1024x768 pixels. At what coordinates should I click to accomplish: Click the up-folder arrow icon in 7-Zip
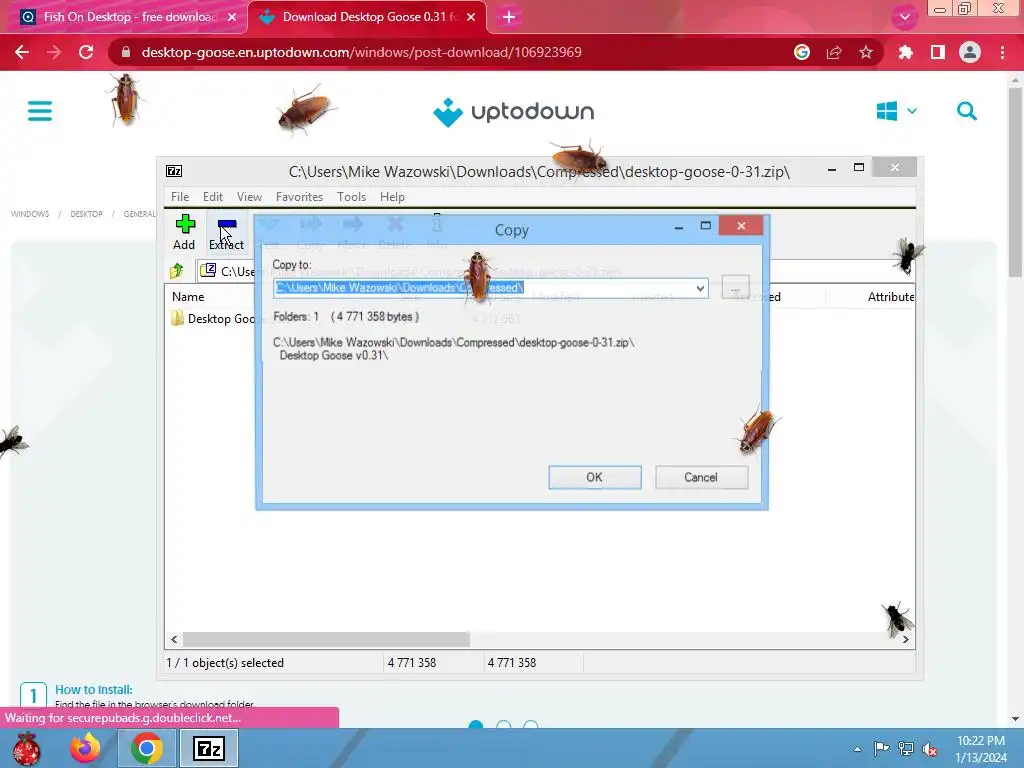coord(176,270)
